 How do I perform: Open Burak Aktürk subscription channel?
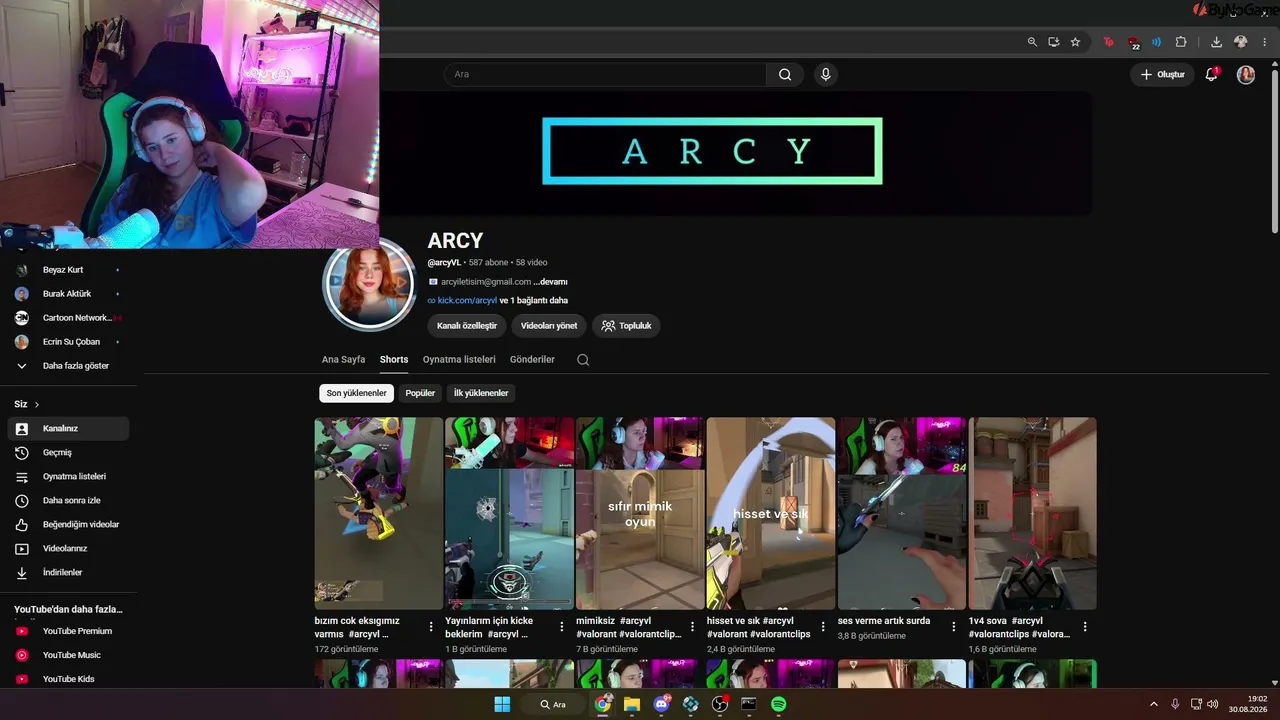pos(68,294)
